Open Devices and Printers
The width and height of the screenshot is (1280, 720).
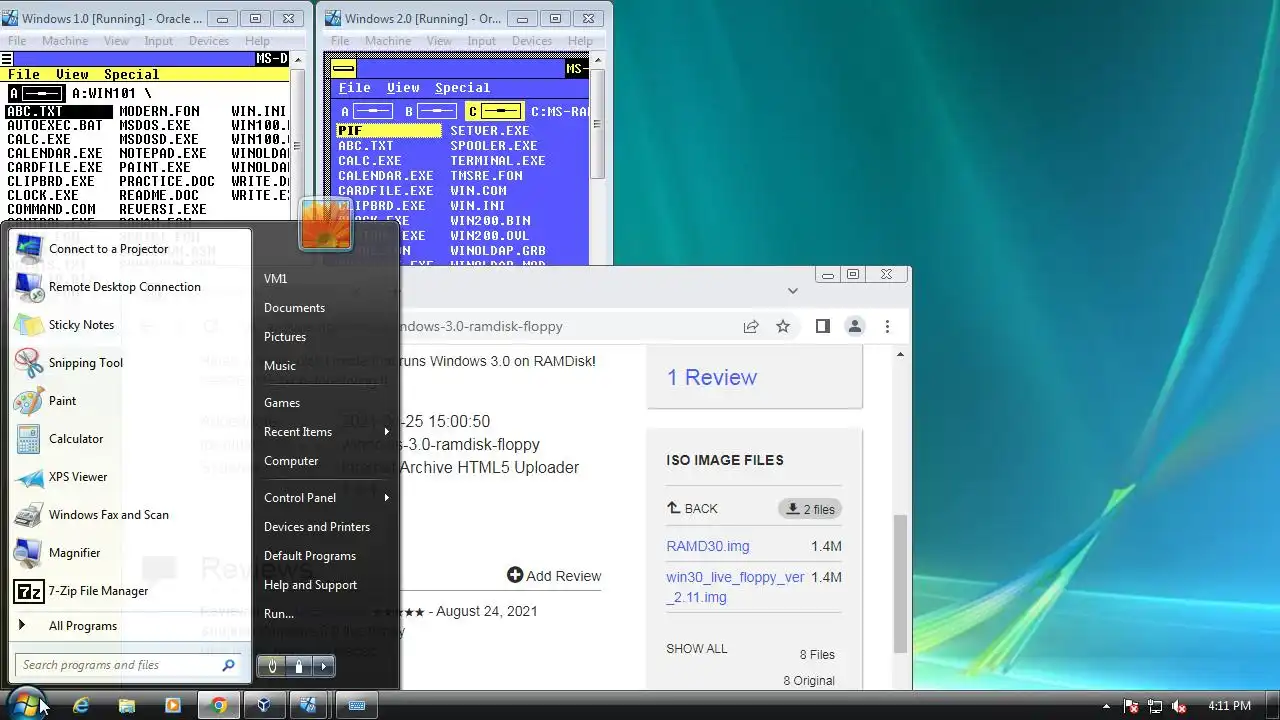pos(317,527)
